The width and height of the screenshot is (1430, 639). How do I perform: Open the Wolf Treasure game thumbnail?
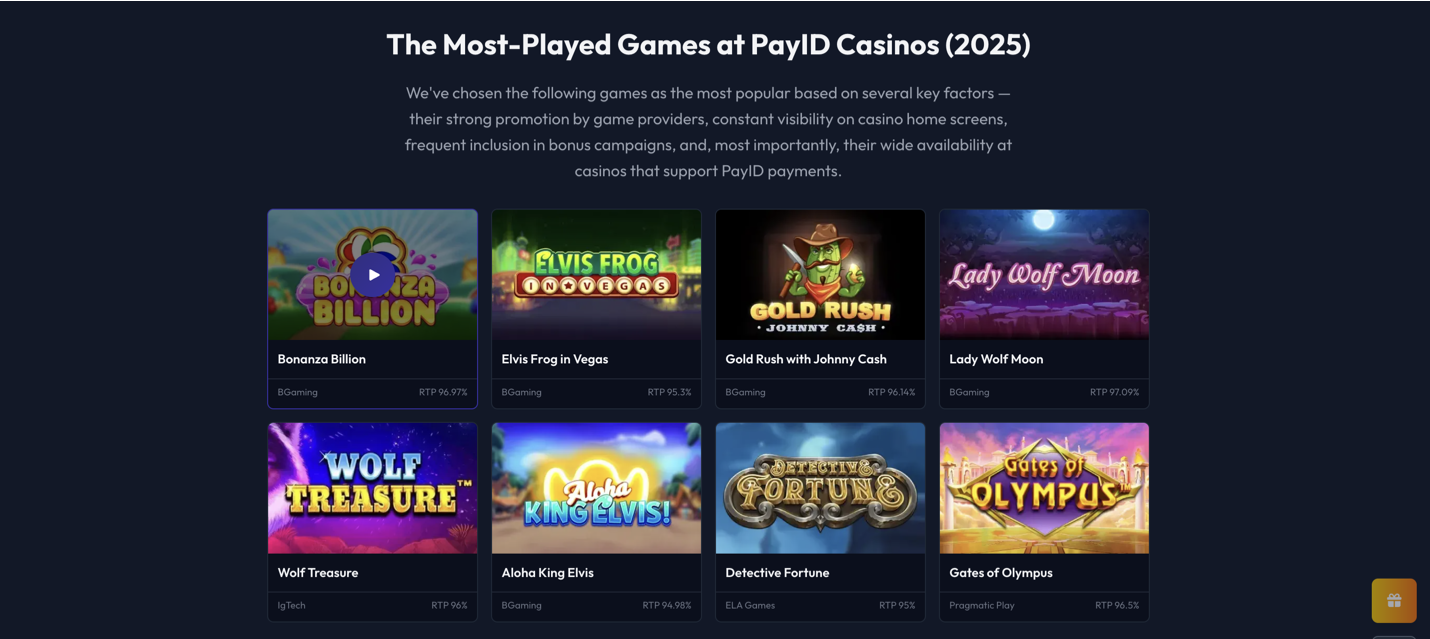[x=372, y=487]
